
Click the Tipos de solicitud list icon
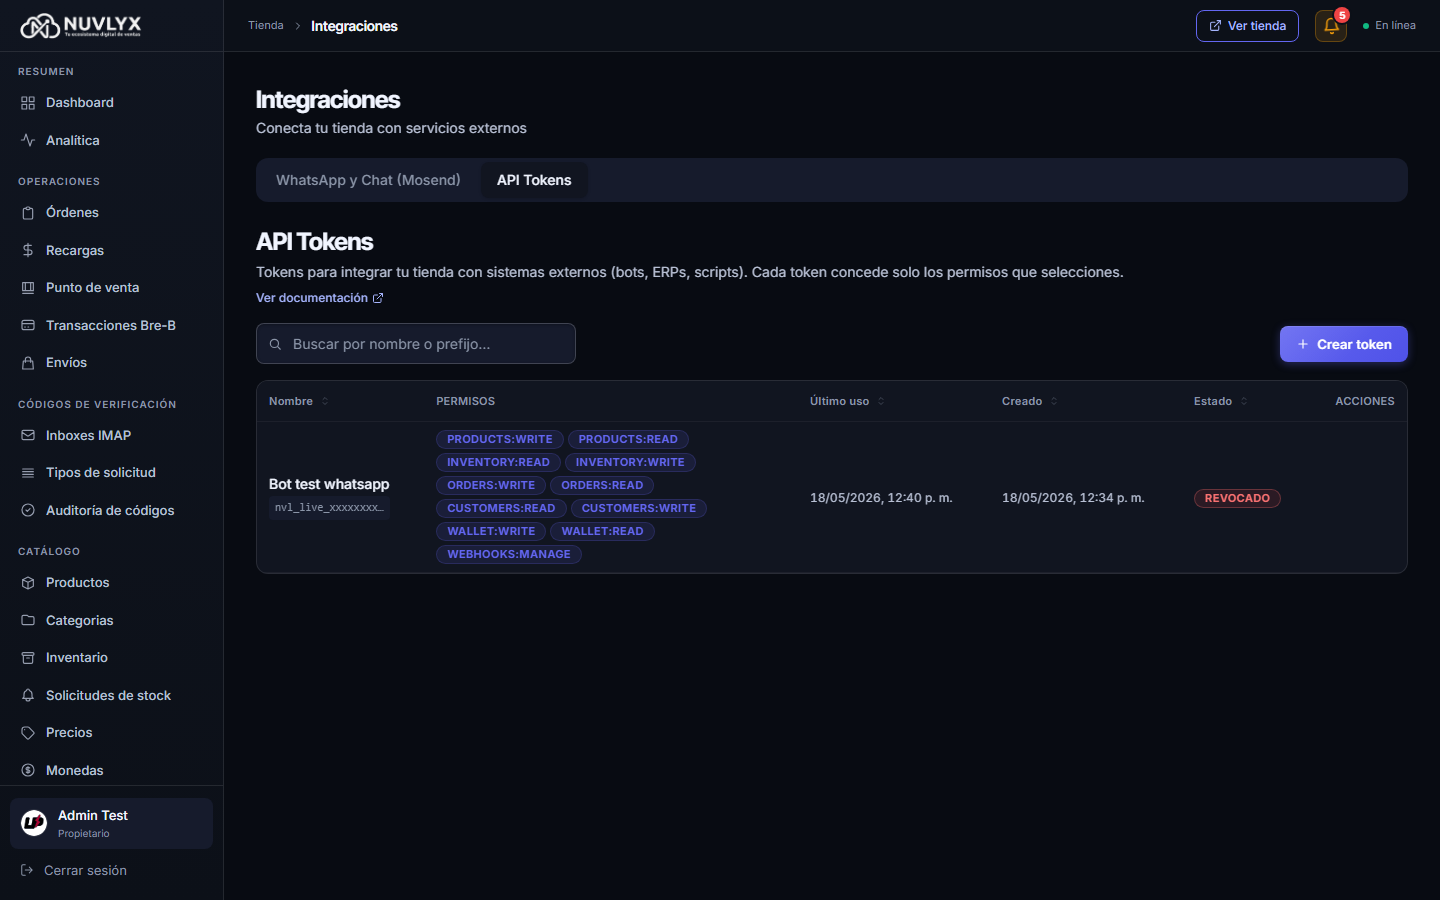point(28,473)
